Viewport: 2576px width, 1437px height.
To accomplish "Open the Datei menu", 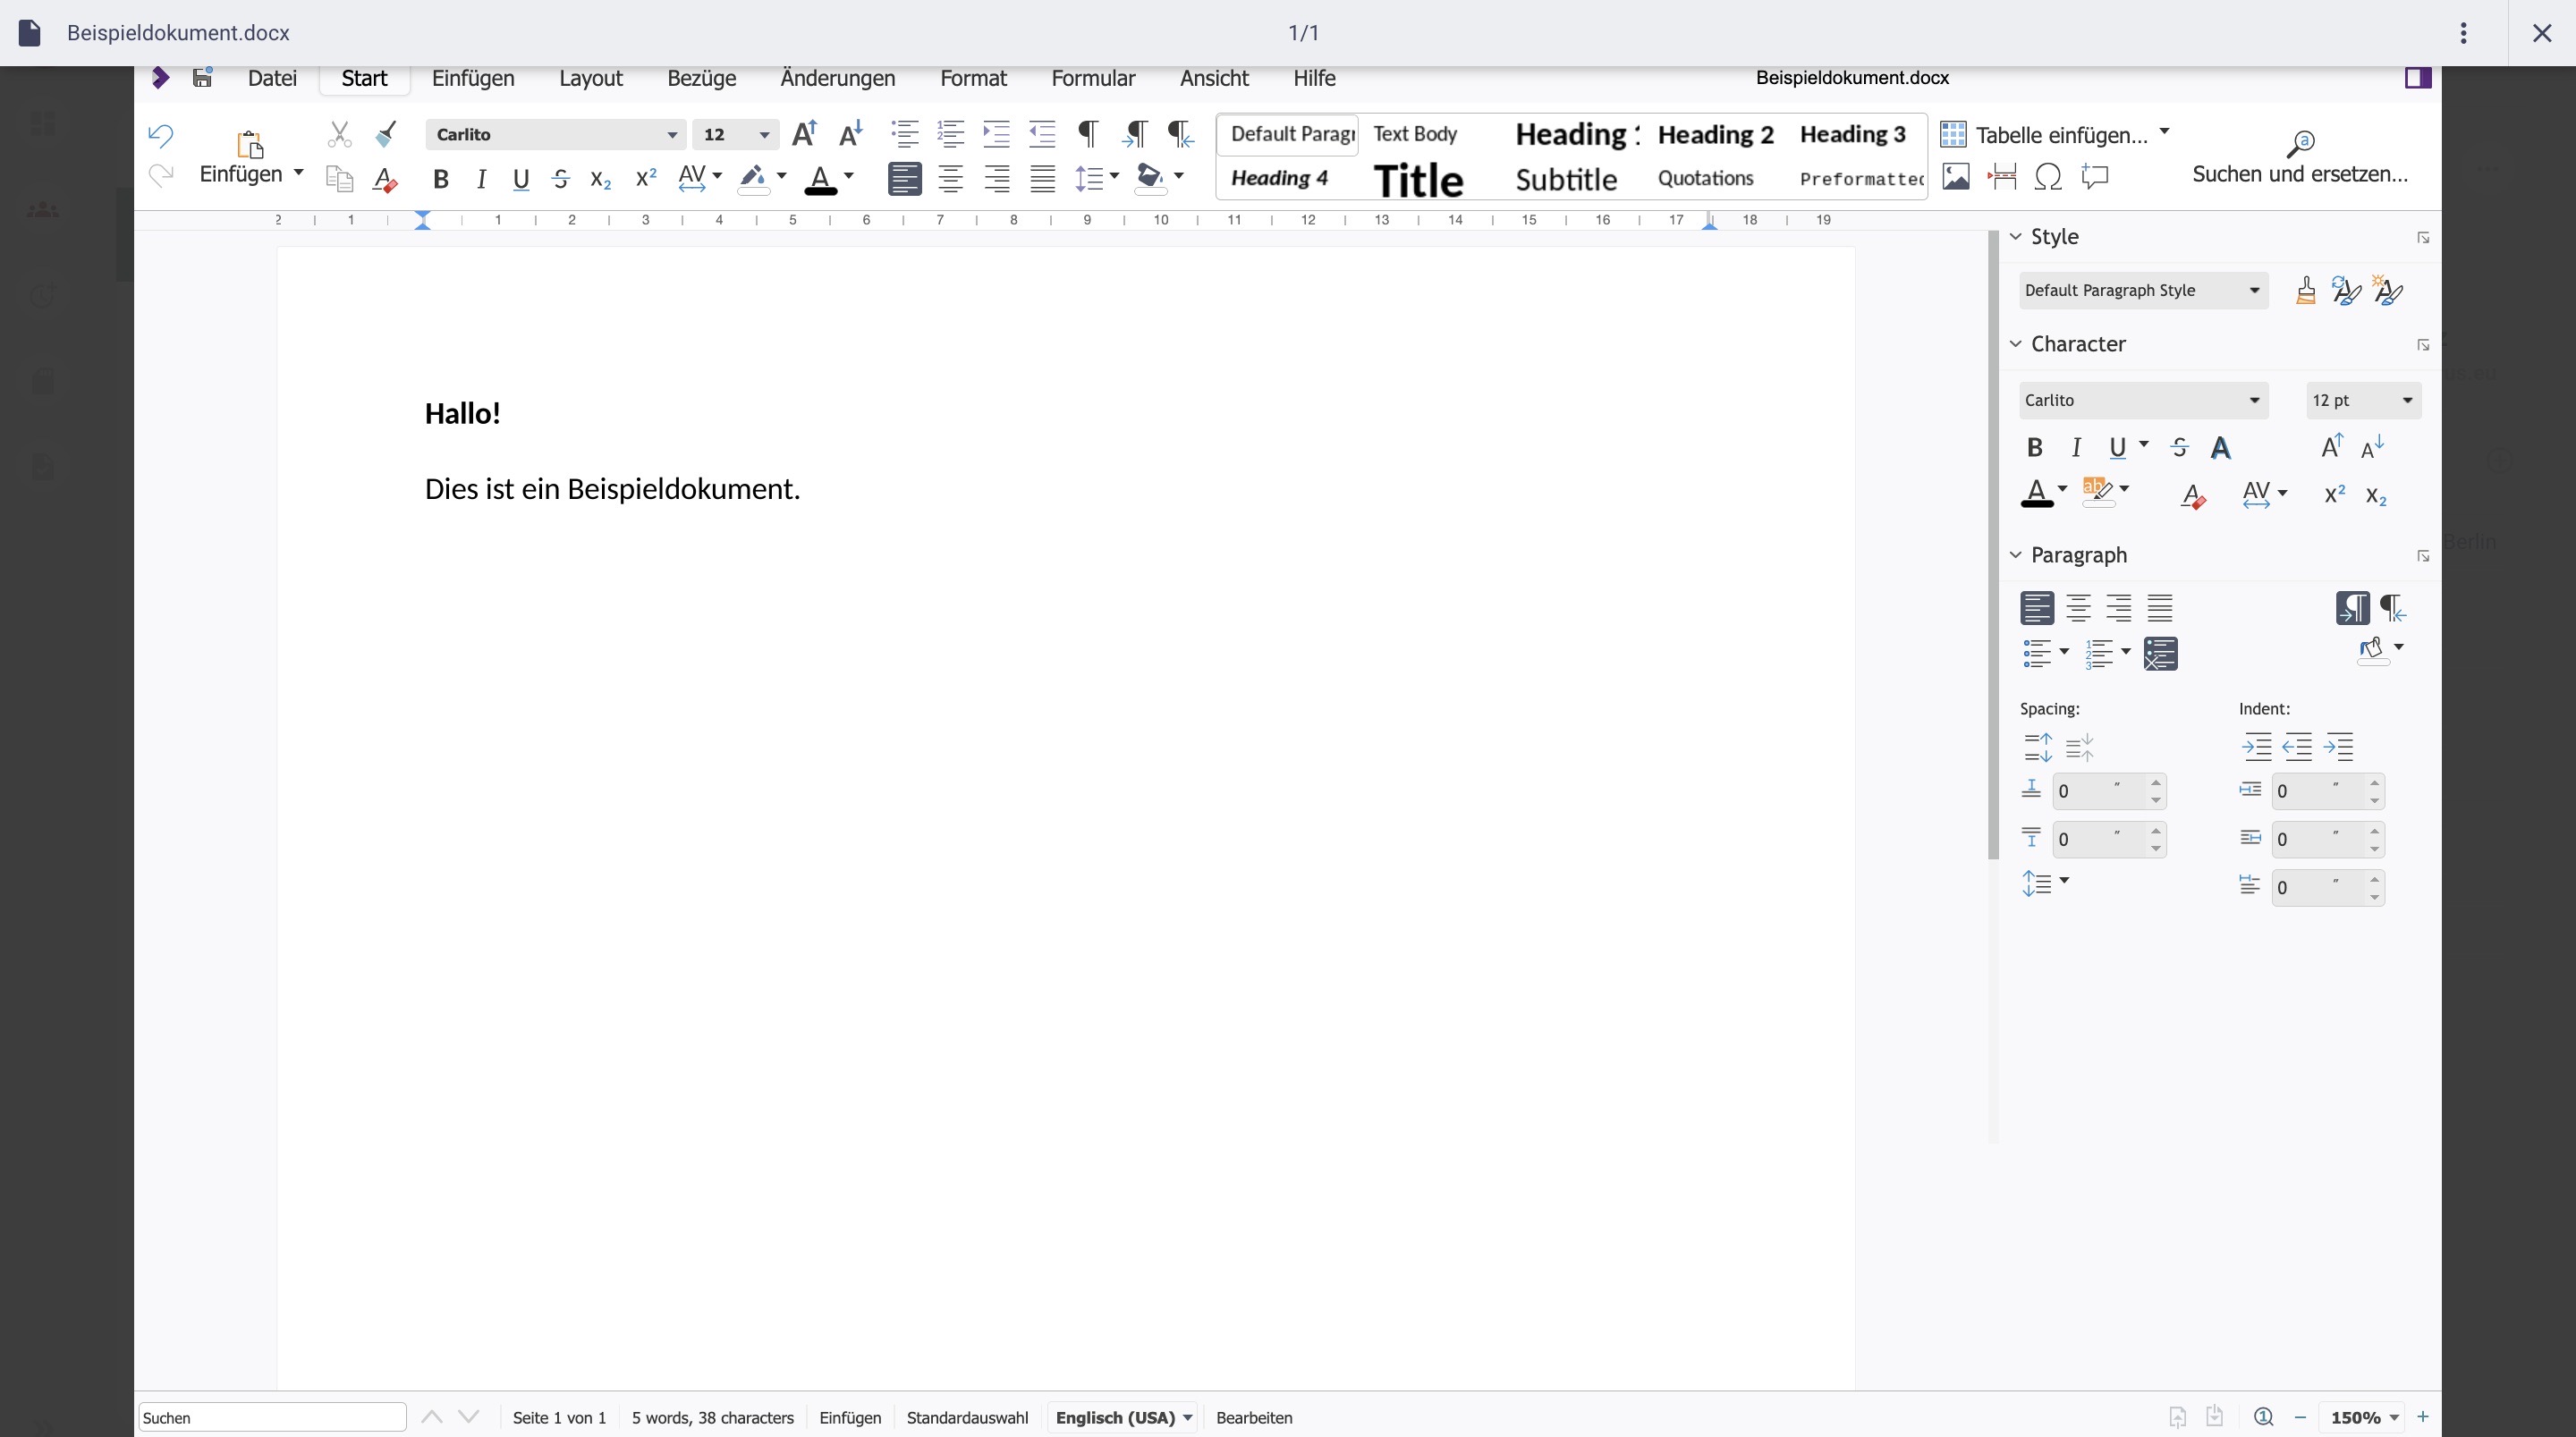I will [272, 78].
